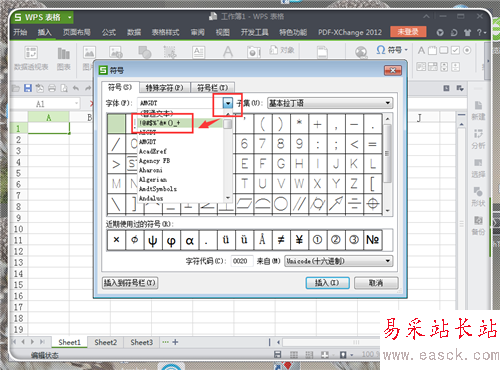Open 备份 in the right sidebar

coord(478,225)
